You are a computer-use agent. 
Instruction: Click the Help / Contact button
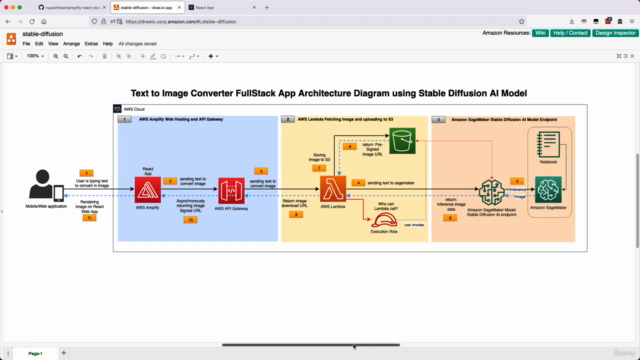pos(570,33)
